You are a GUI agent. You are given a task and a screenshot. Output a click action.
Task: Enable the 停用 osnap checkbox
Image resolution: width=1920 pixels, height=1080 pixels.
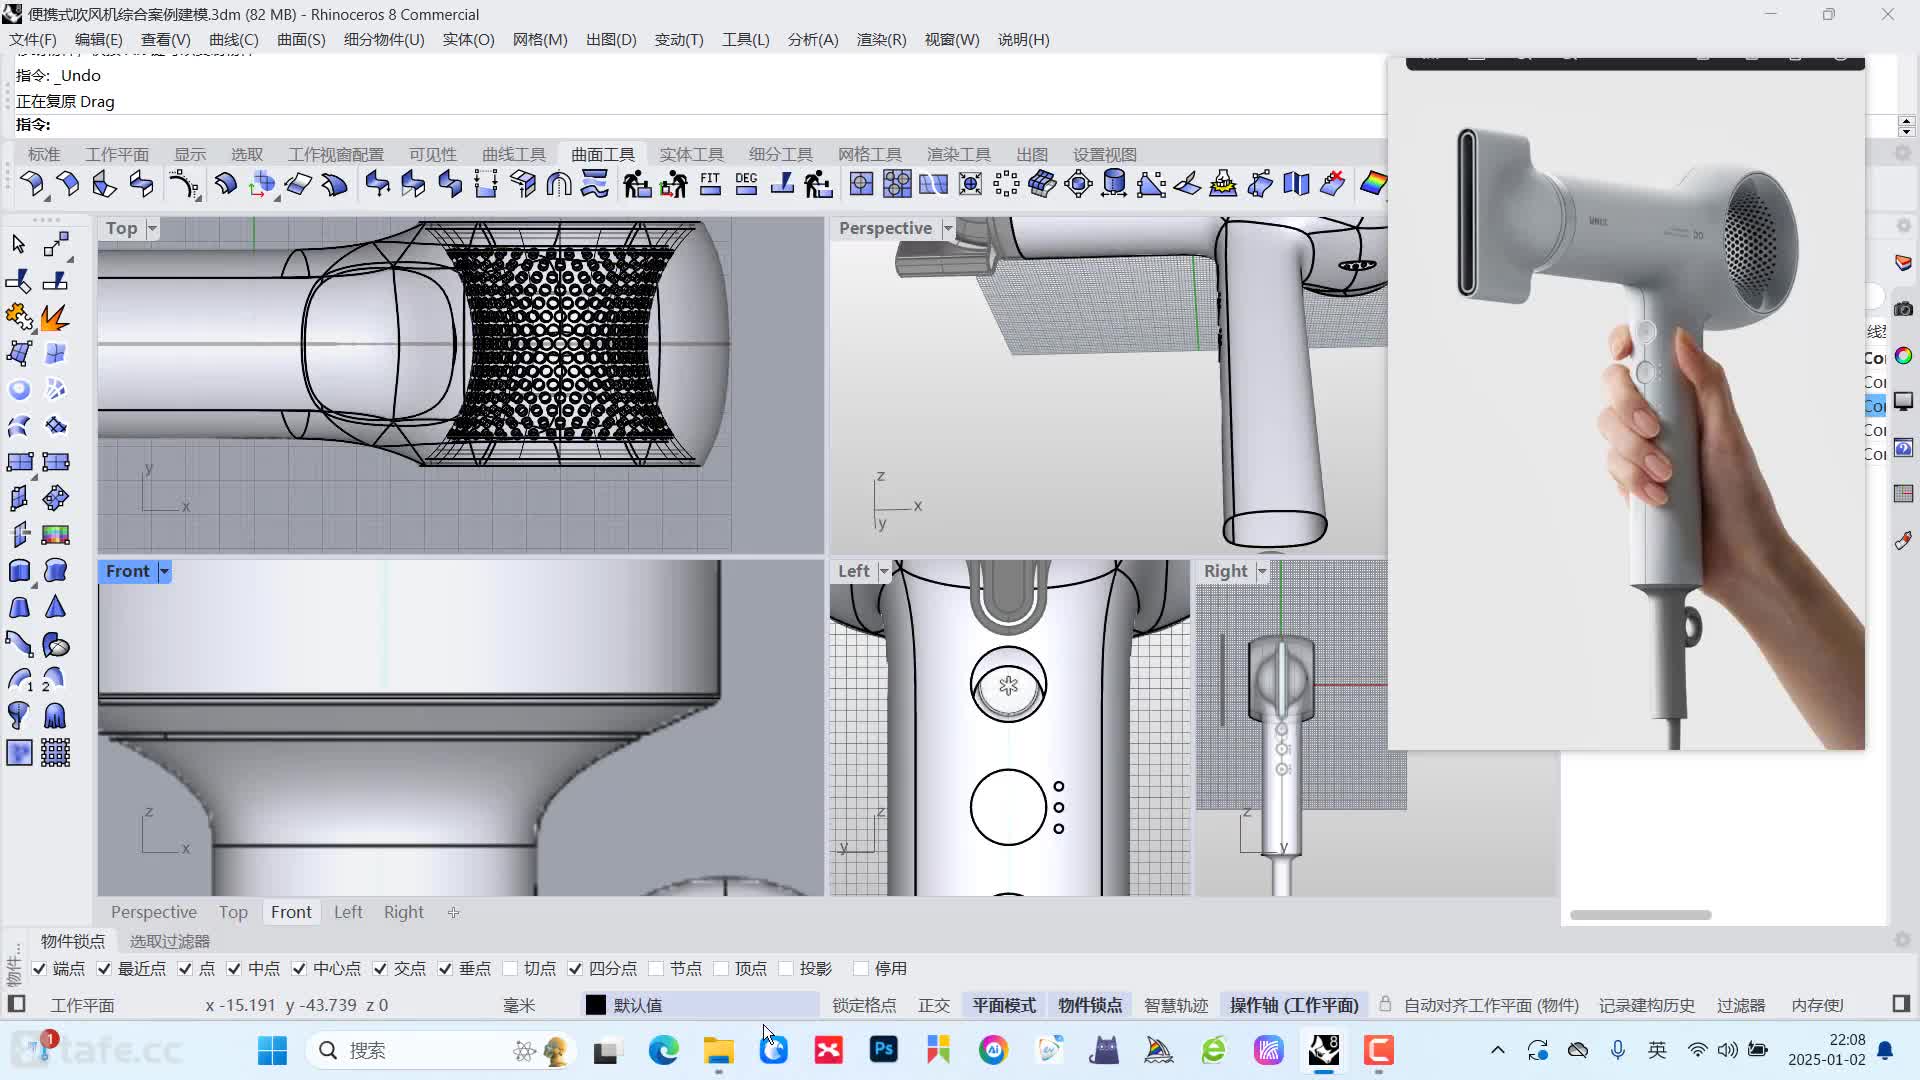861,968
